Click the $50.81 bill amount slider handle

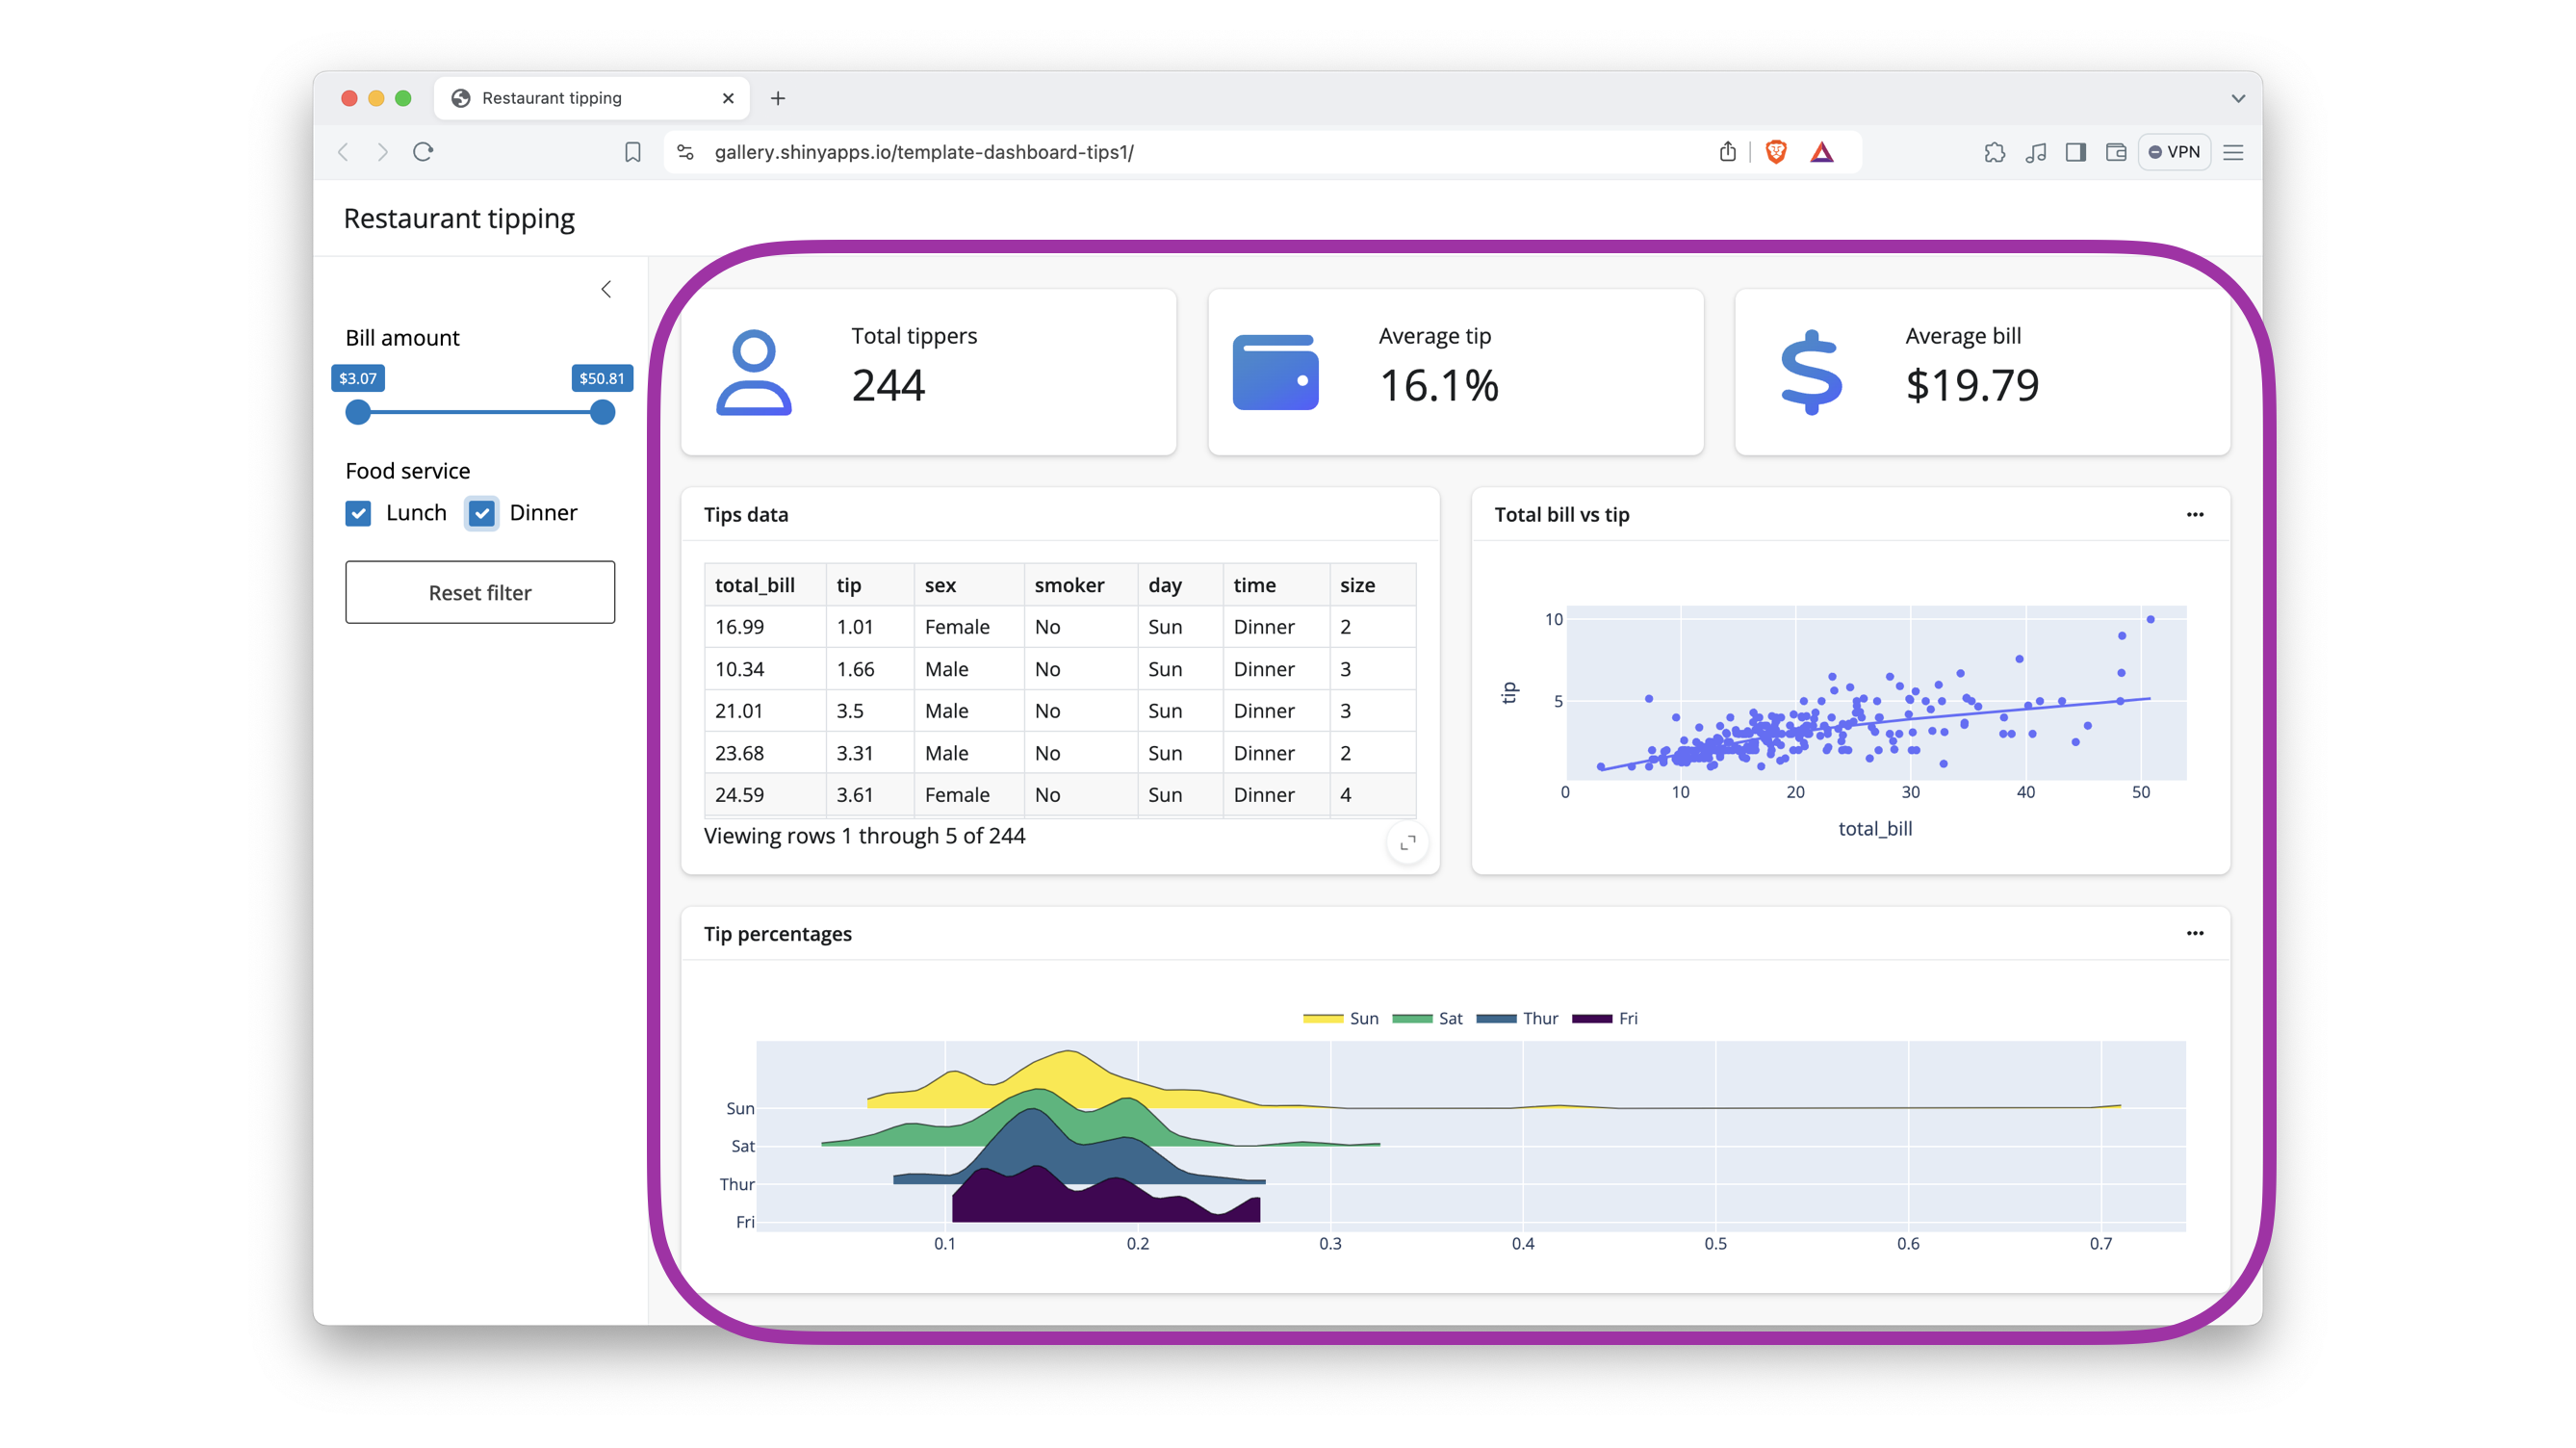[602, 412]
